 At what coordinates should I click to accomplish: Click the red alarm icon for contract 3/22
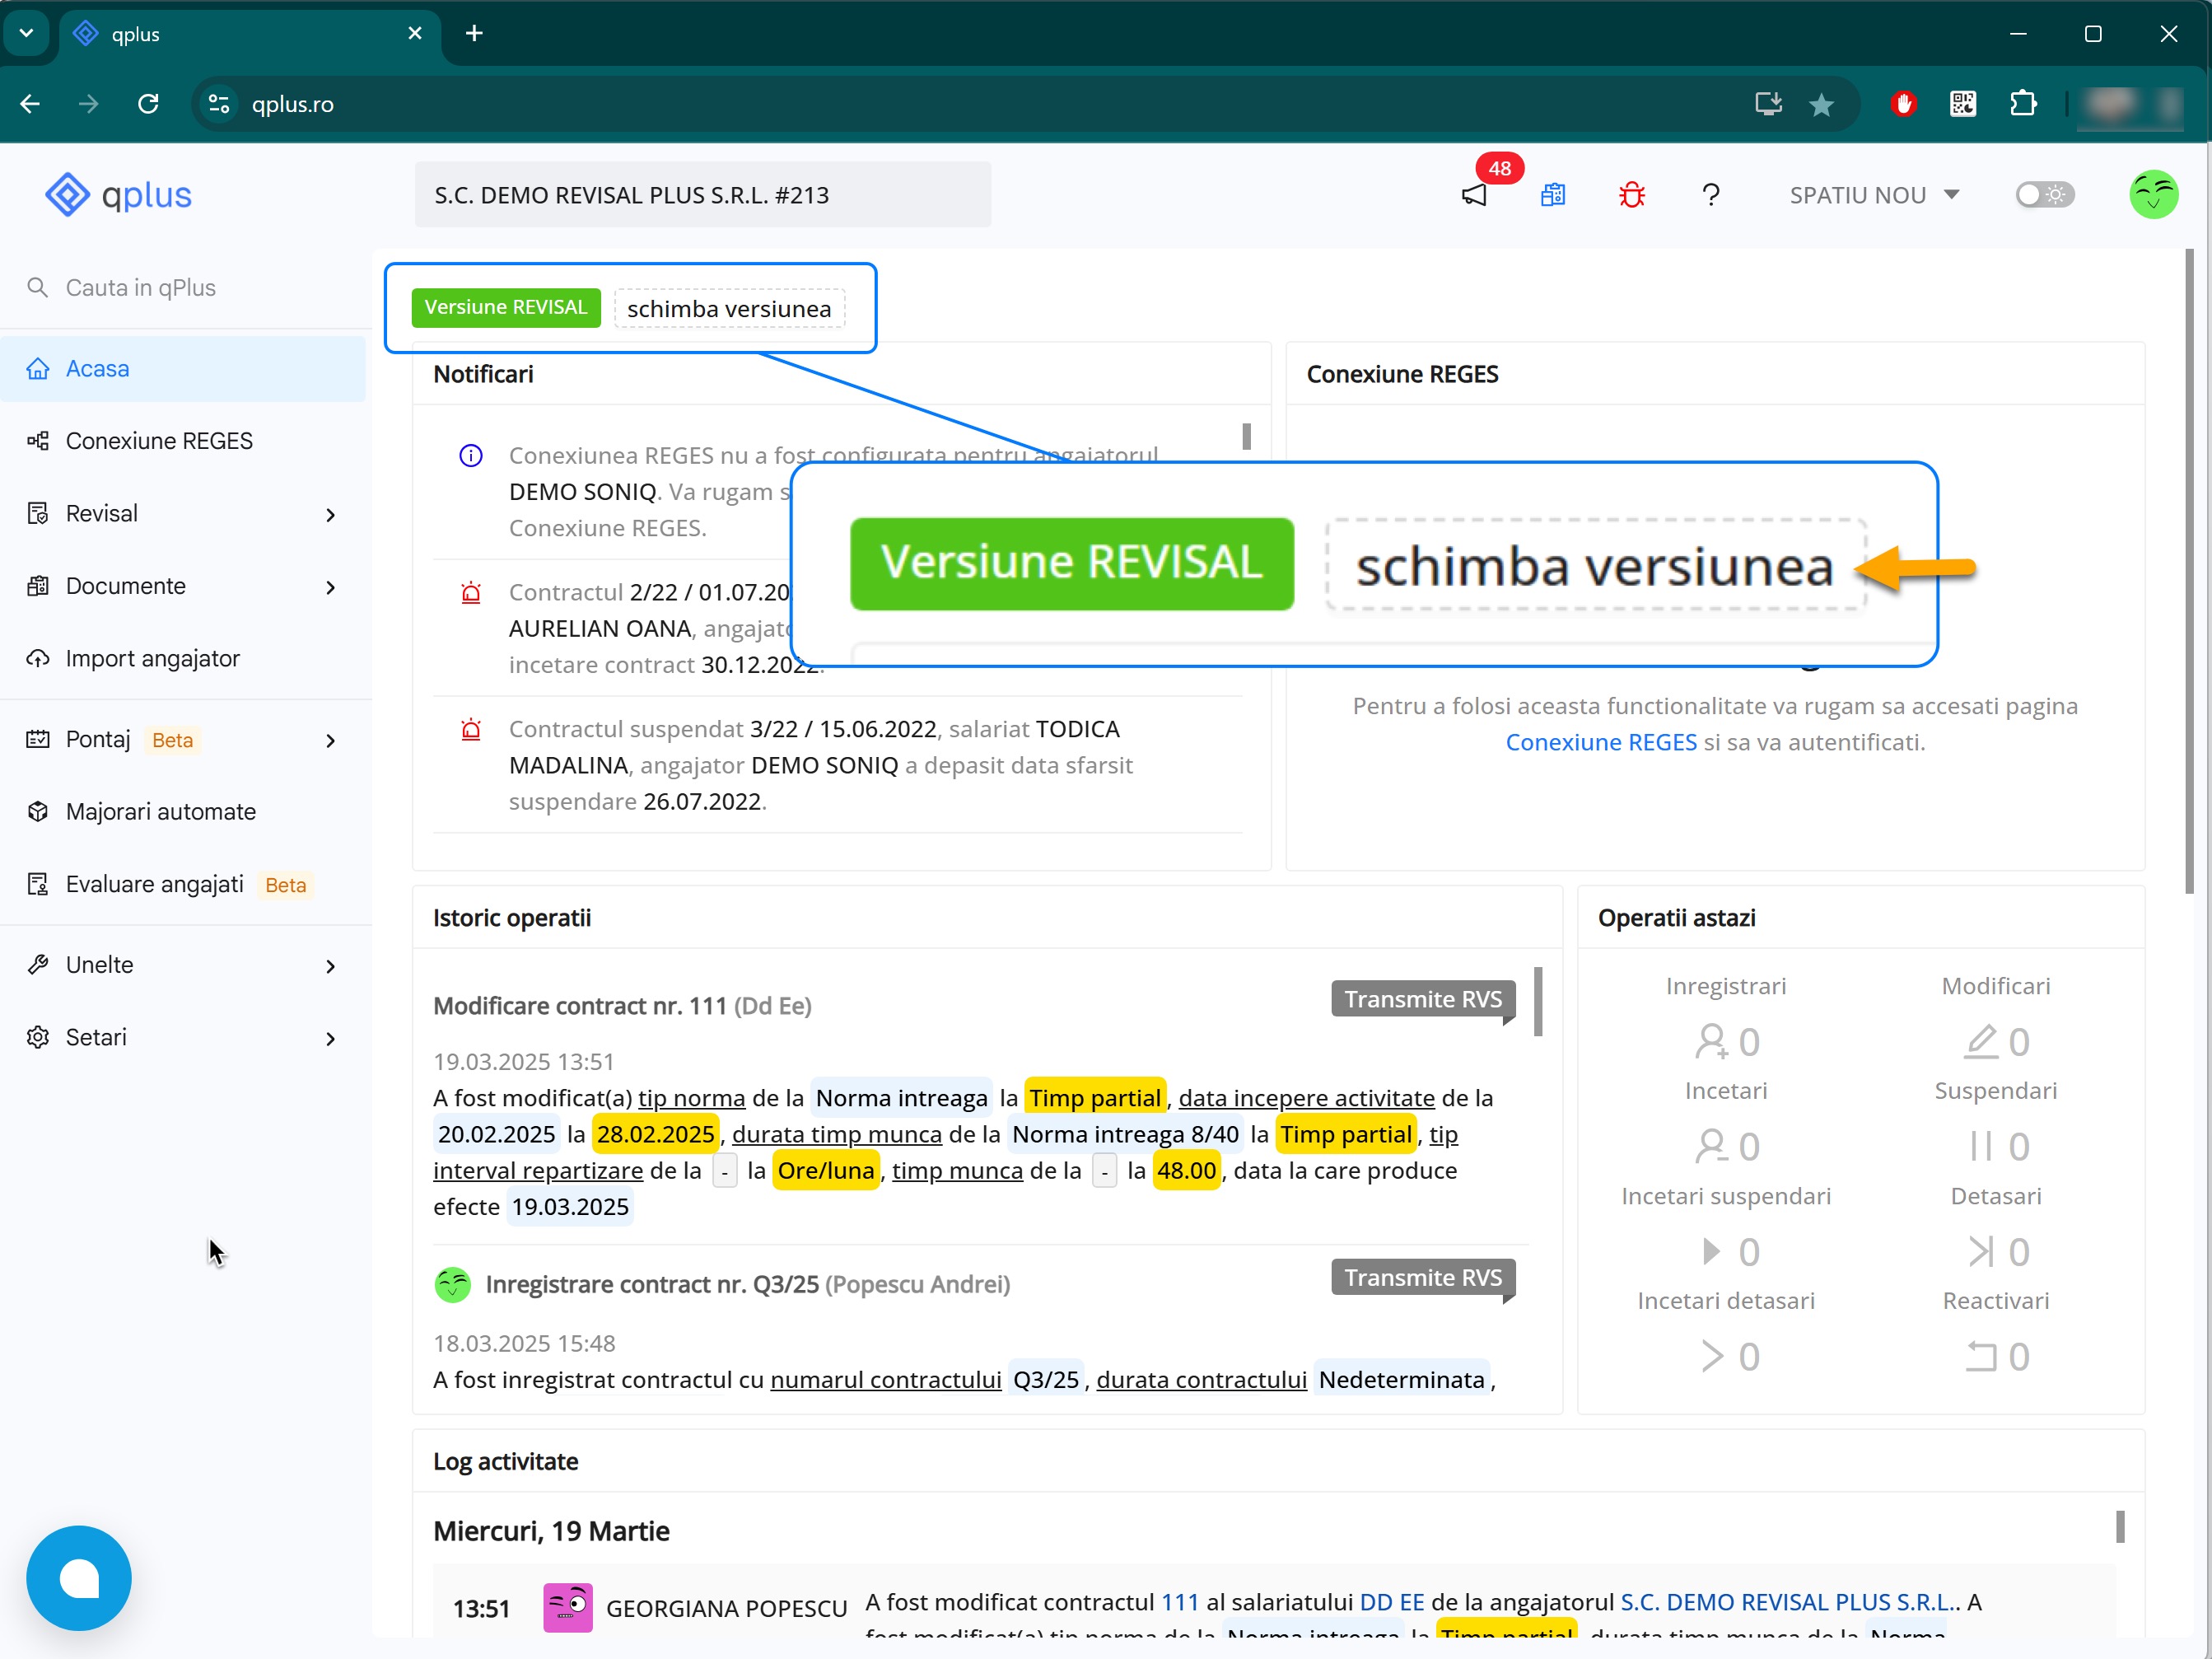click(x=471, y=730)
